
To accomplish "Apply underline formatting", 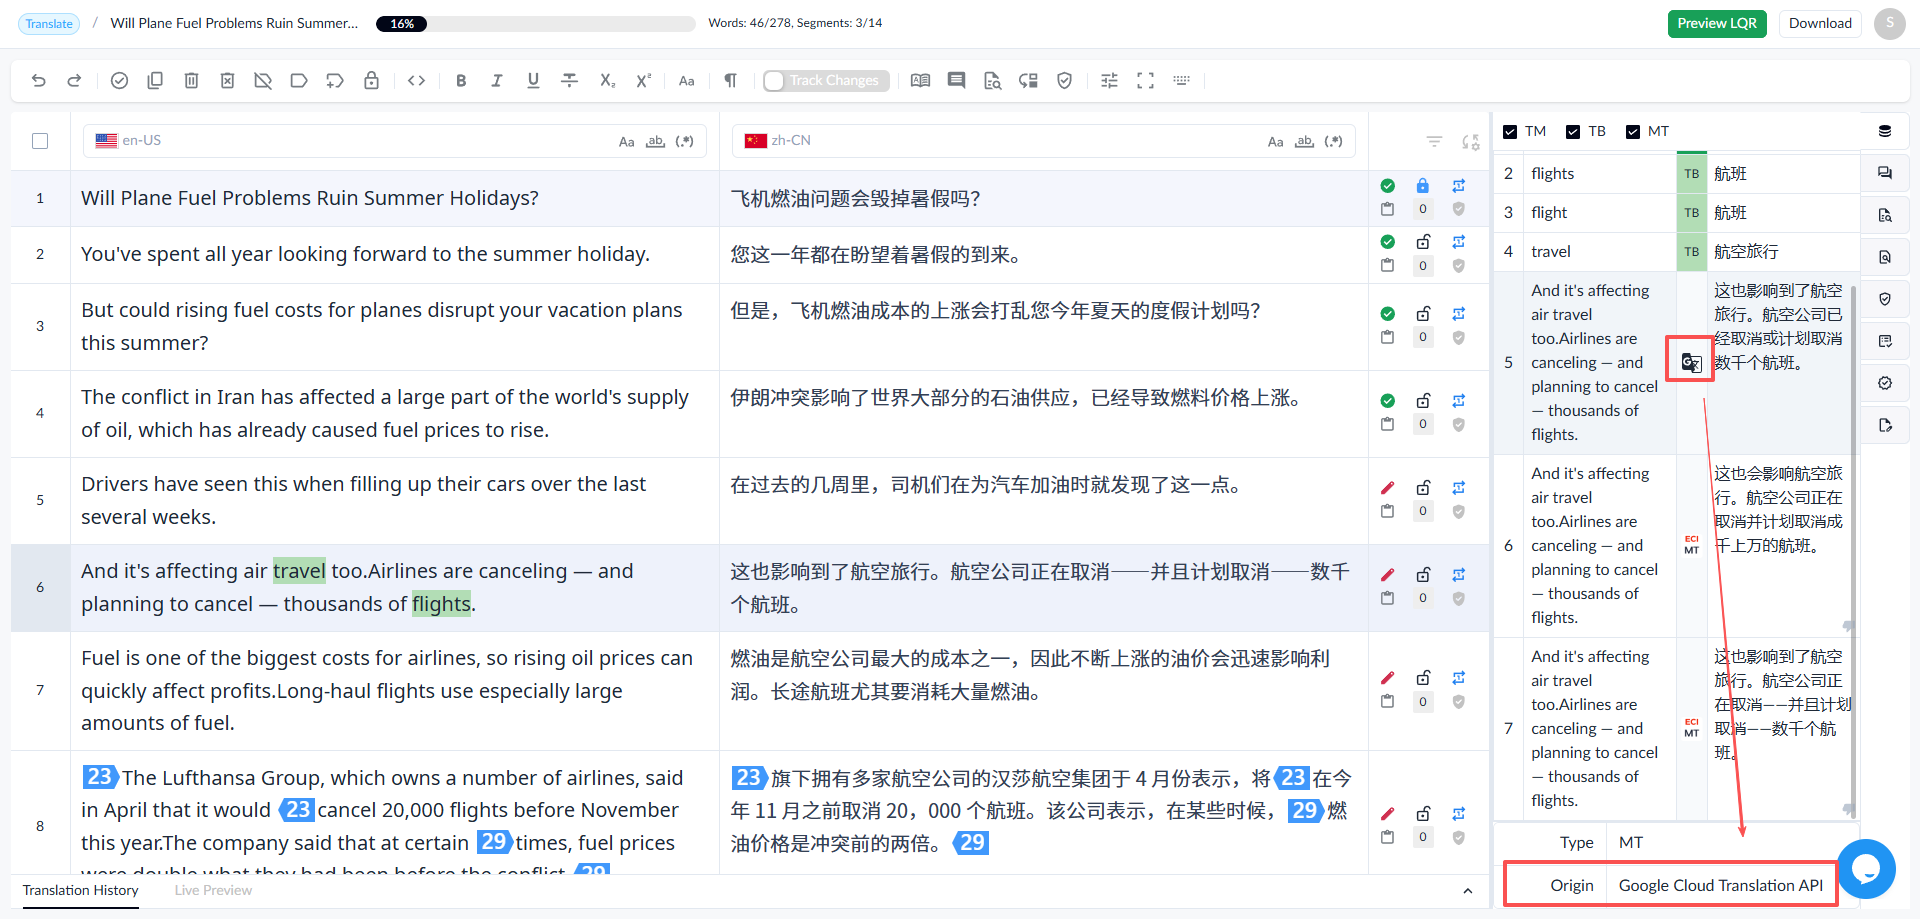I will pyautogui.click(x=533, y=81).
